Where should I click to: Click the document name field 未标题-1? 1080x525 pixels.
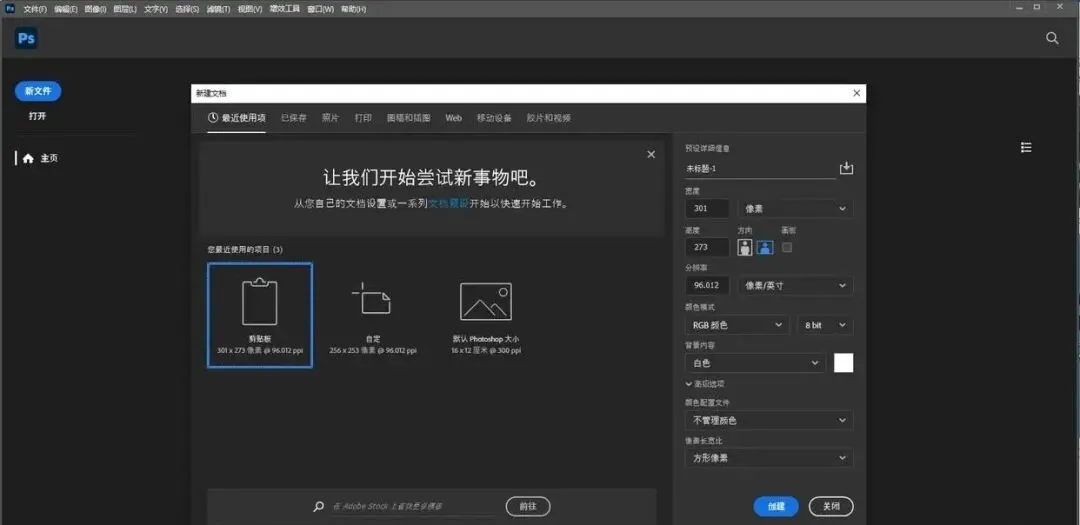coord(760,169)
